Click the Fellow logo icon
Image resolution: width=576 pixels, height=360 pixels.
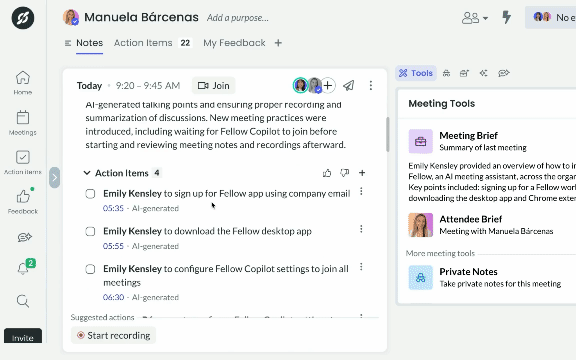click(23, 18)
